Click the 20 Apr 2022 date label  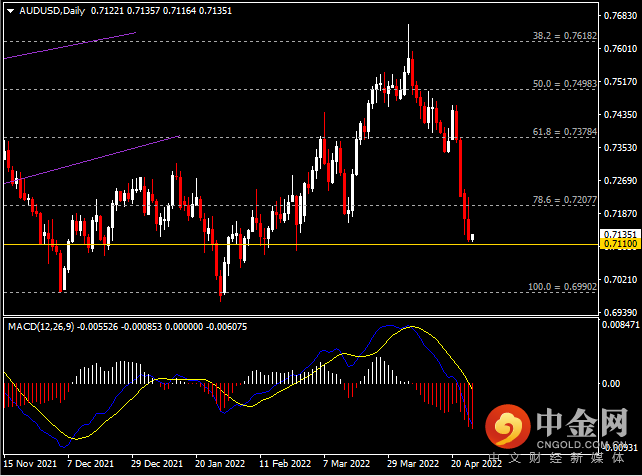click(476, 464)
